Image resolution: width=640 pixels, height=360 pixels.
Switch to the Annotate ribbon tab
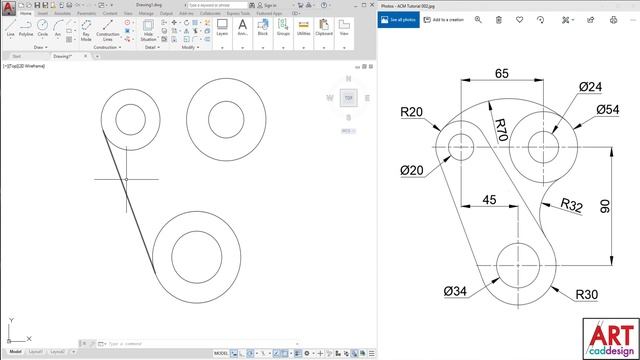62,13
